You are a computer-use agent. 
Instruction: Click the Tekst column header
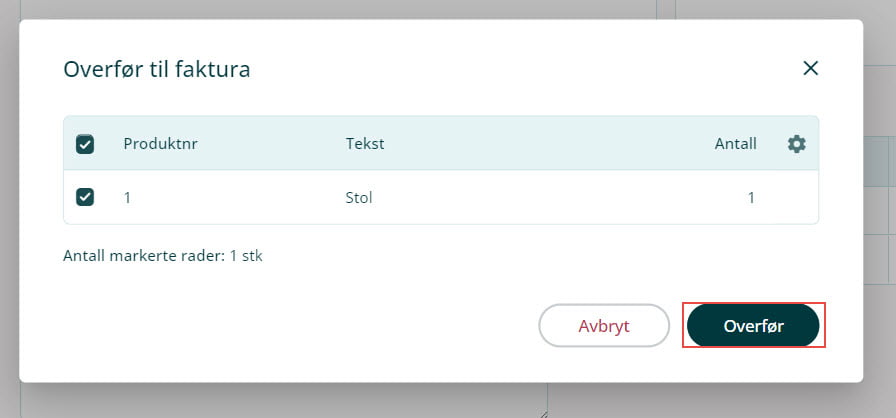[365, 144]
